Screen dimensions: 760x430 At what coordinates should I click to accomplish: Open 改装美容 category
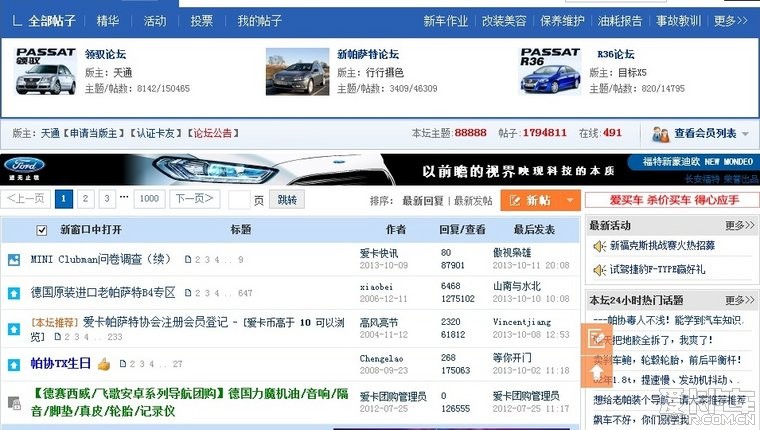pos(504,21)
